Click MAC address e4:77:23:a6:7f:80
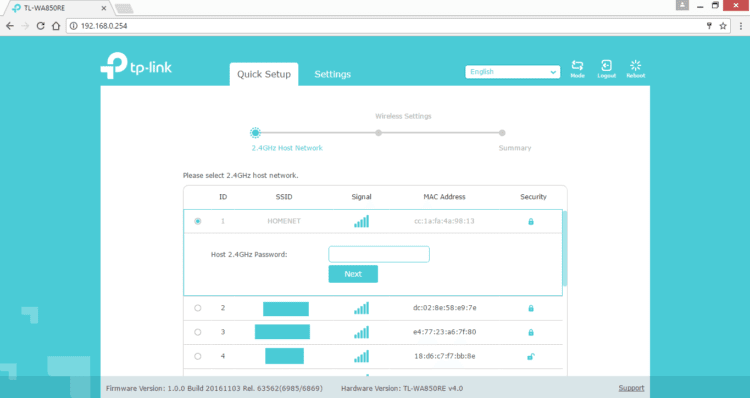 [x=445, y=332]
